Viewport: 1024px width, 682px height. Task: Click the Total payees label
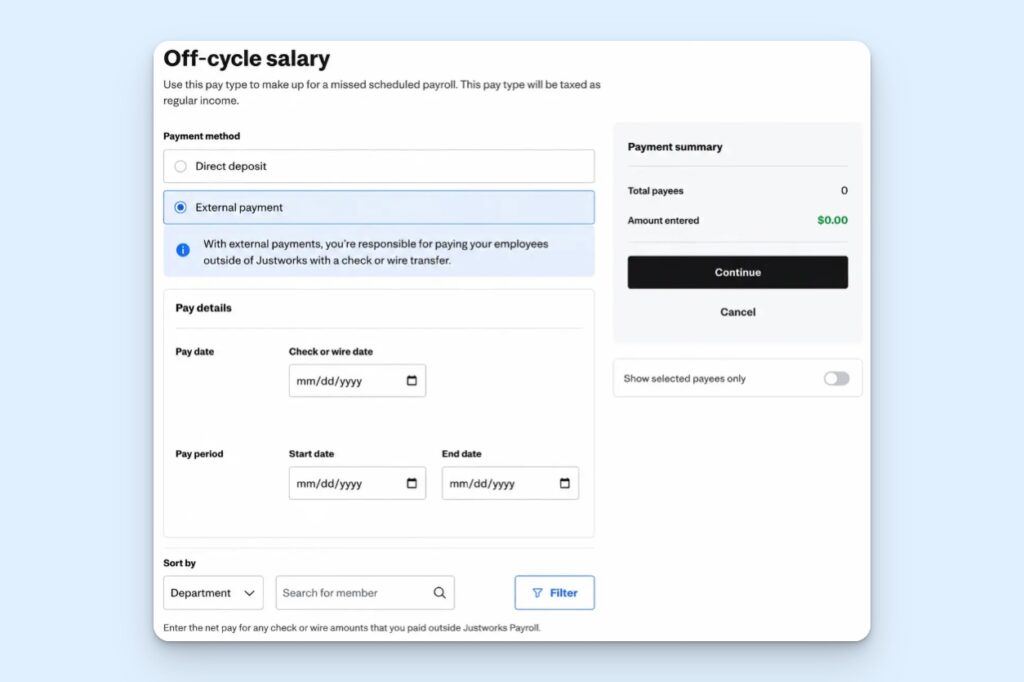[656, 191]
